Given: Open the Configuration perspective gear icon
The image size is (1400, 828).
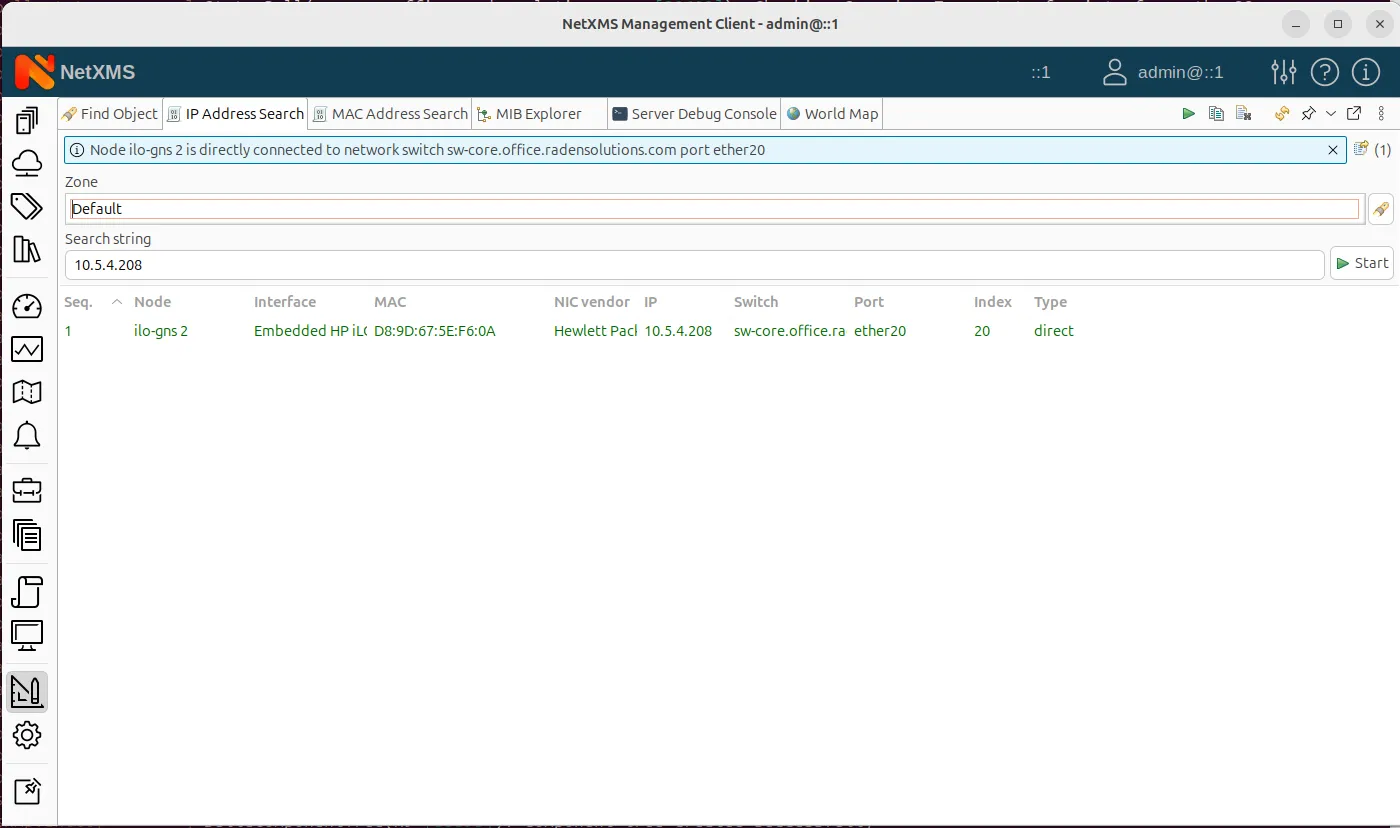Looking at the screenshot, I should [27, 736].
